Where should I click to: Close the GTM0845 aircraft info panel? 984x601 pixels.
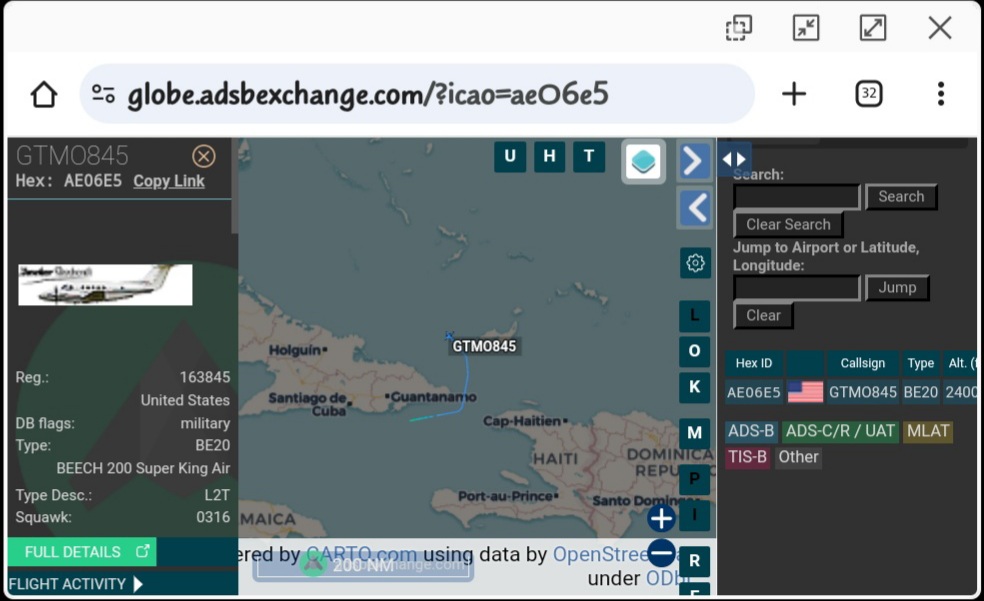click(203, 156)
